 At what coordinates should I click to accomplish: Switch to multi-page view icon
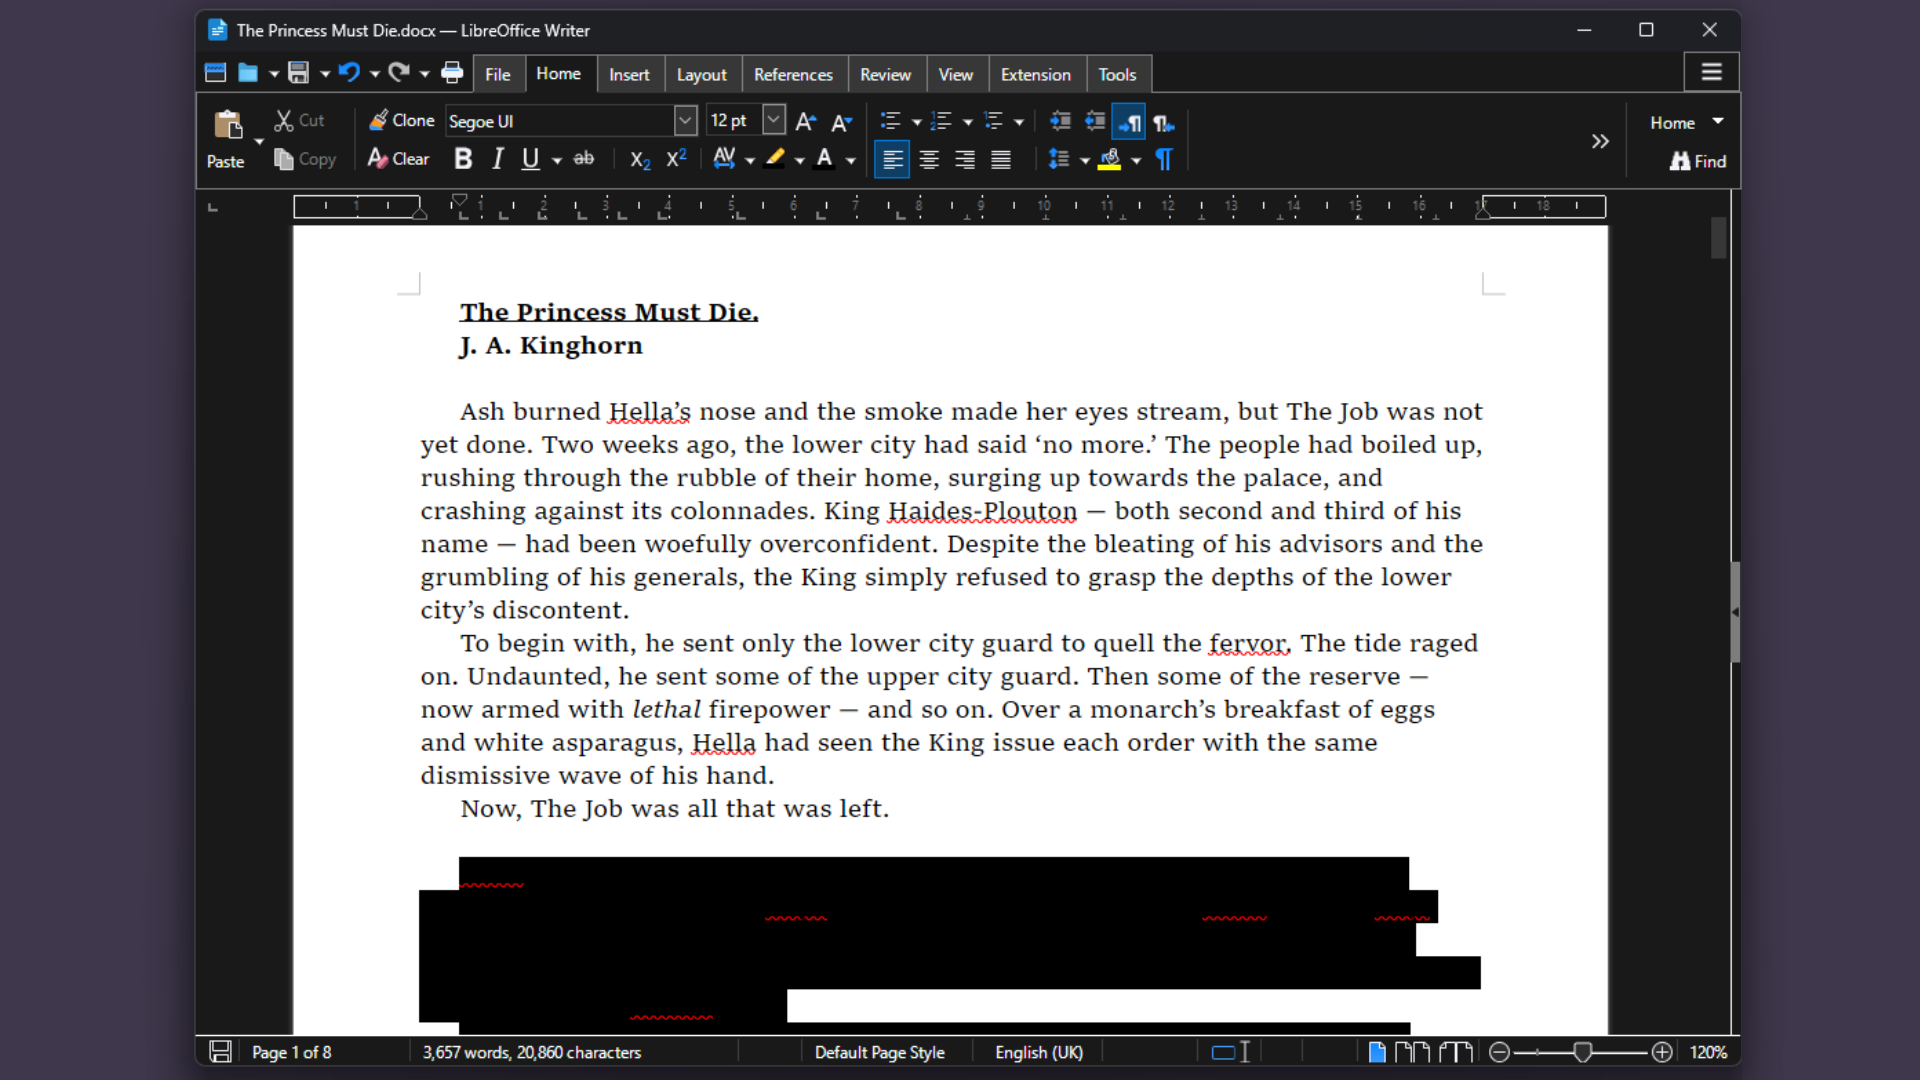(x=1414, y=1051)
